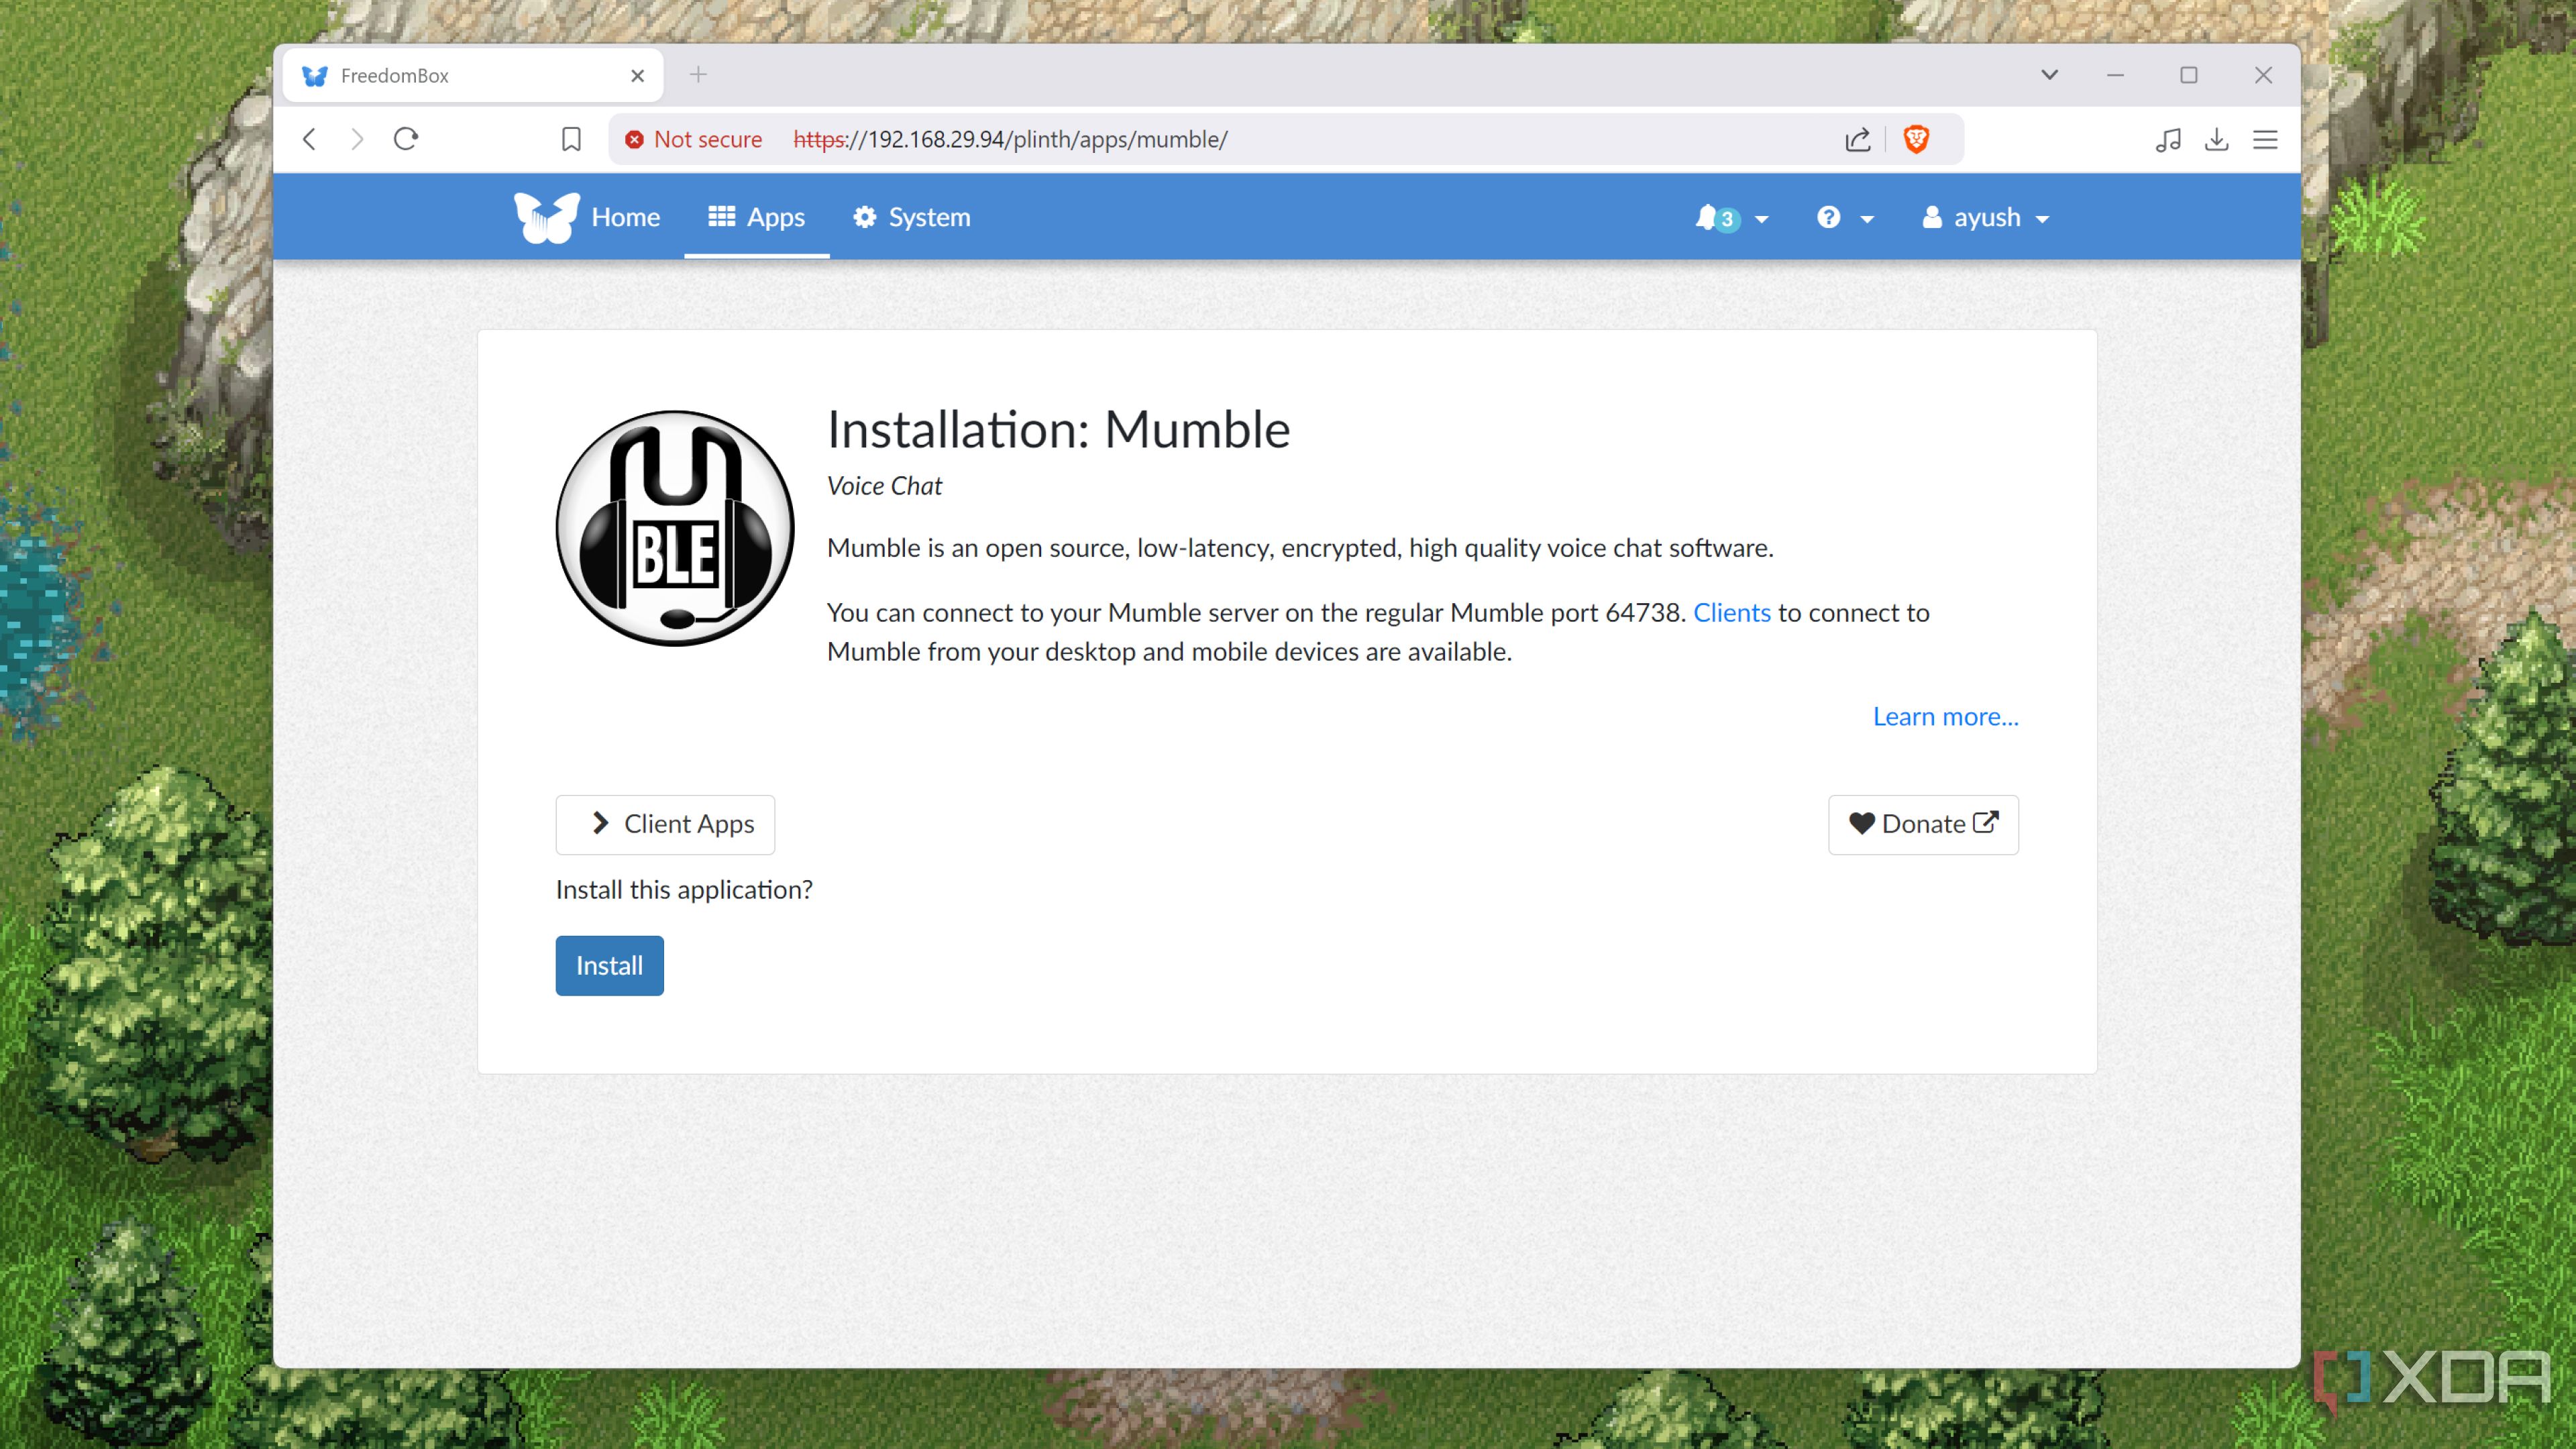Open a new tab with plus button

[698, 75]
